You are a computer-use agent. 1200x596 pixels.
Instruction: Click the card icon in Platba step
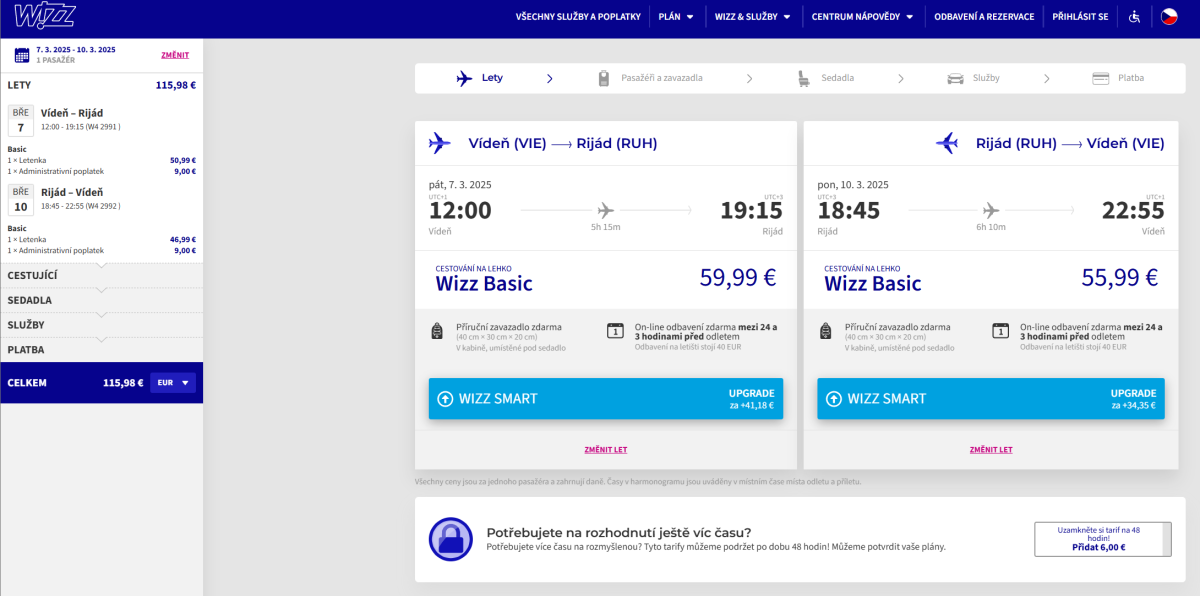tap(1101, 78)
